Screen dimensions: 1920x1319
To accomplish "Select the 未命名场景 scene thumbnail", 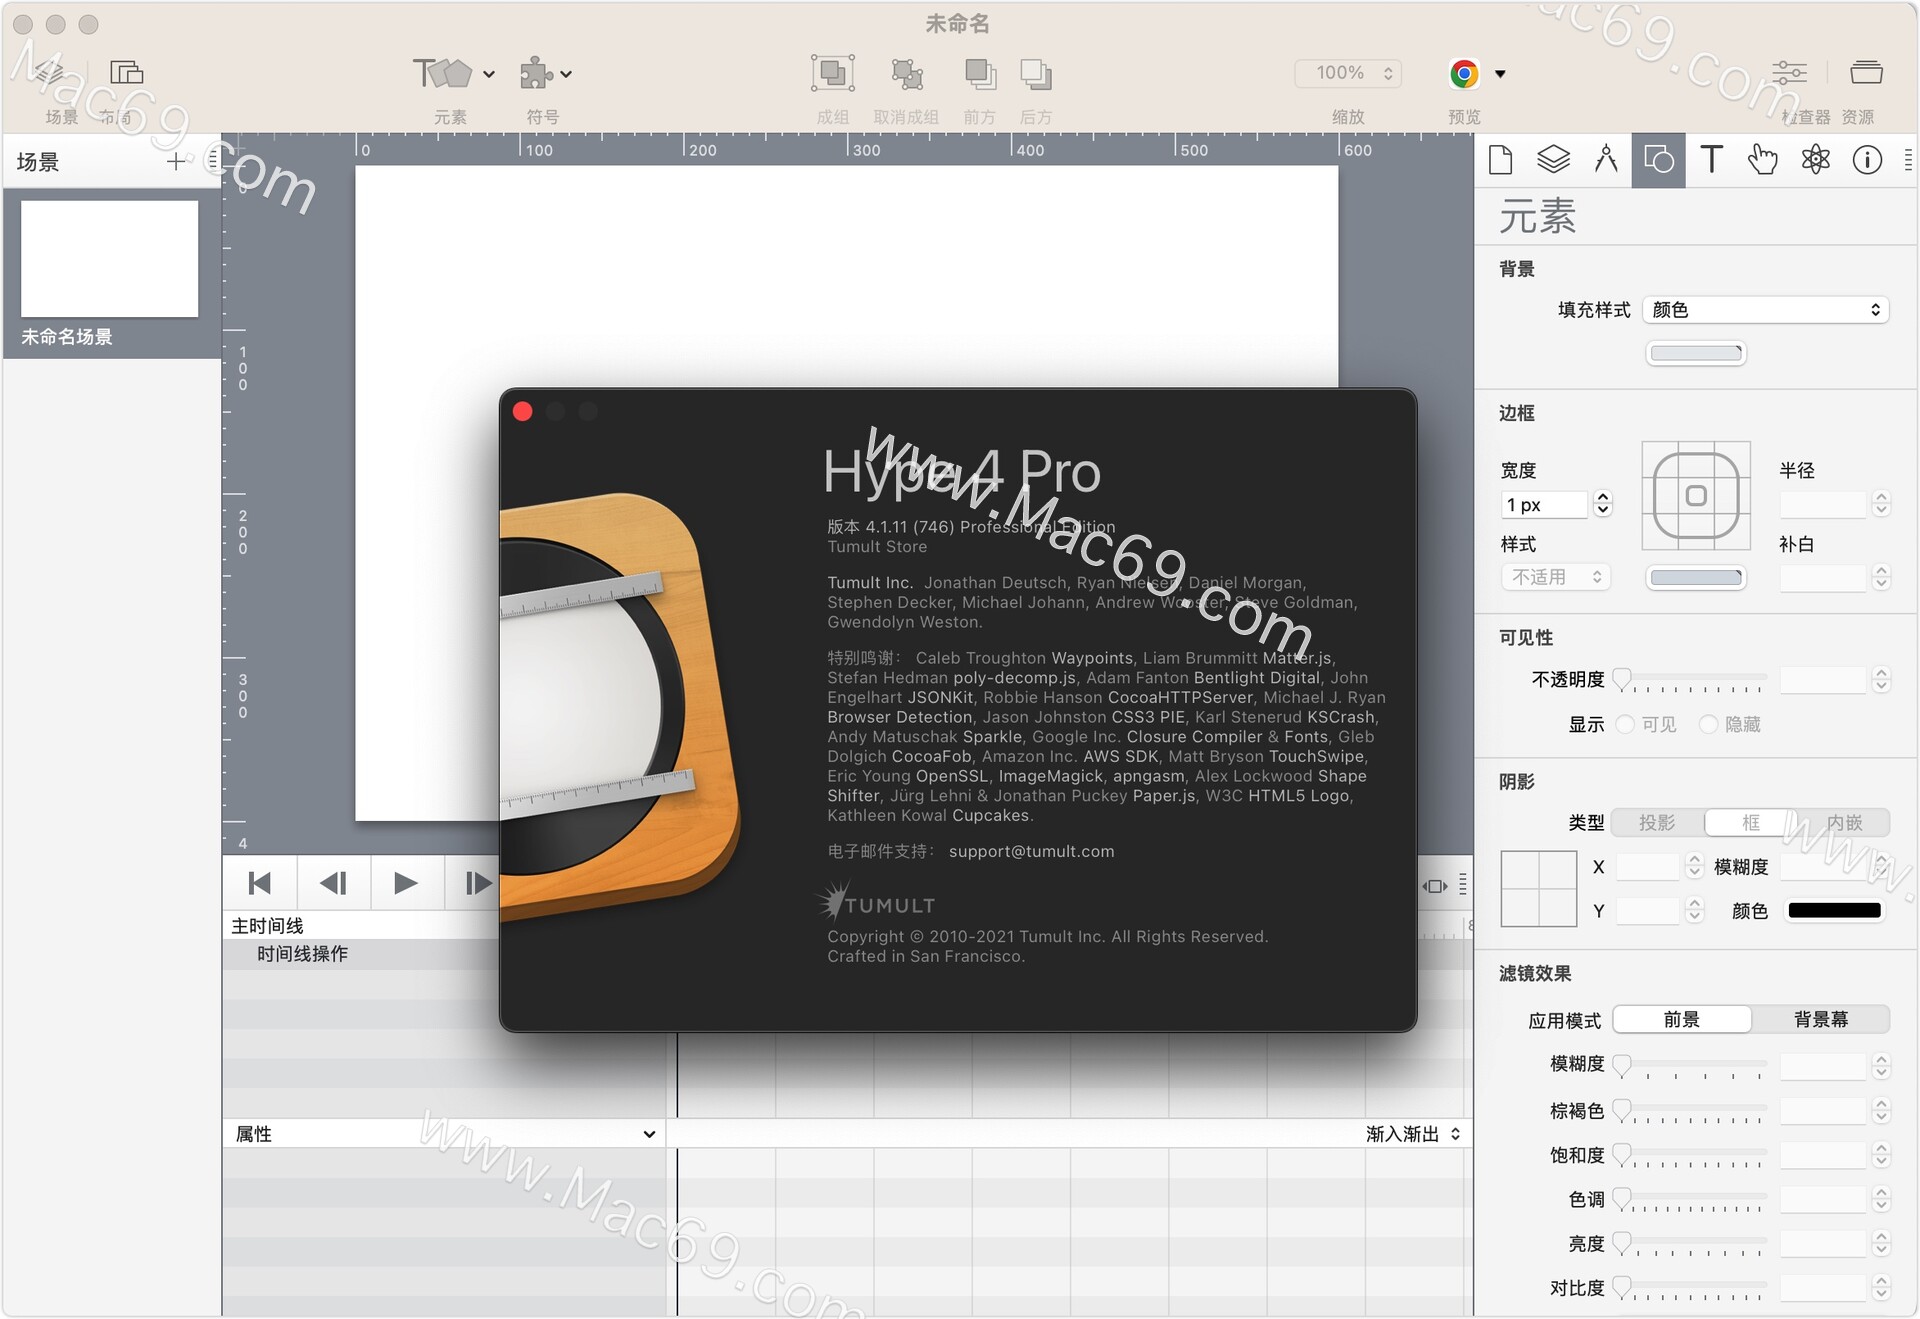I will pos(109,259).
